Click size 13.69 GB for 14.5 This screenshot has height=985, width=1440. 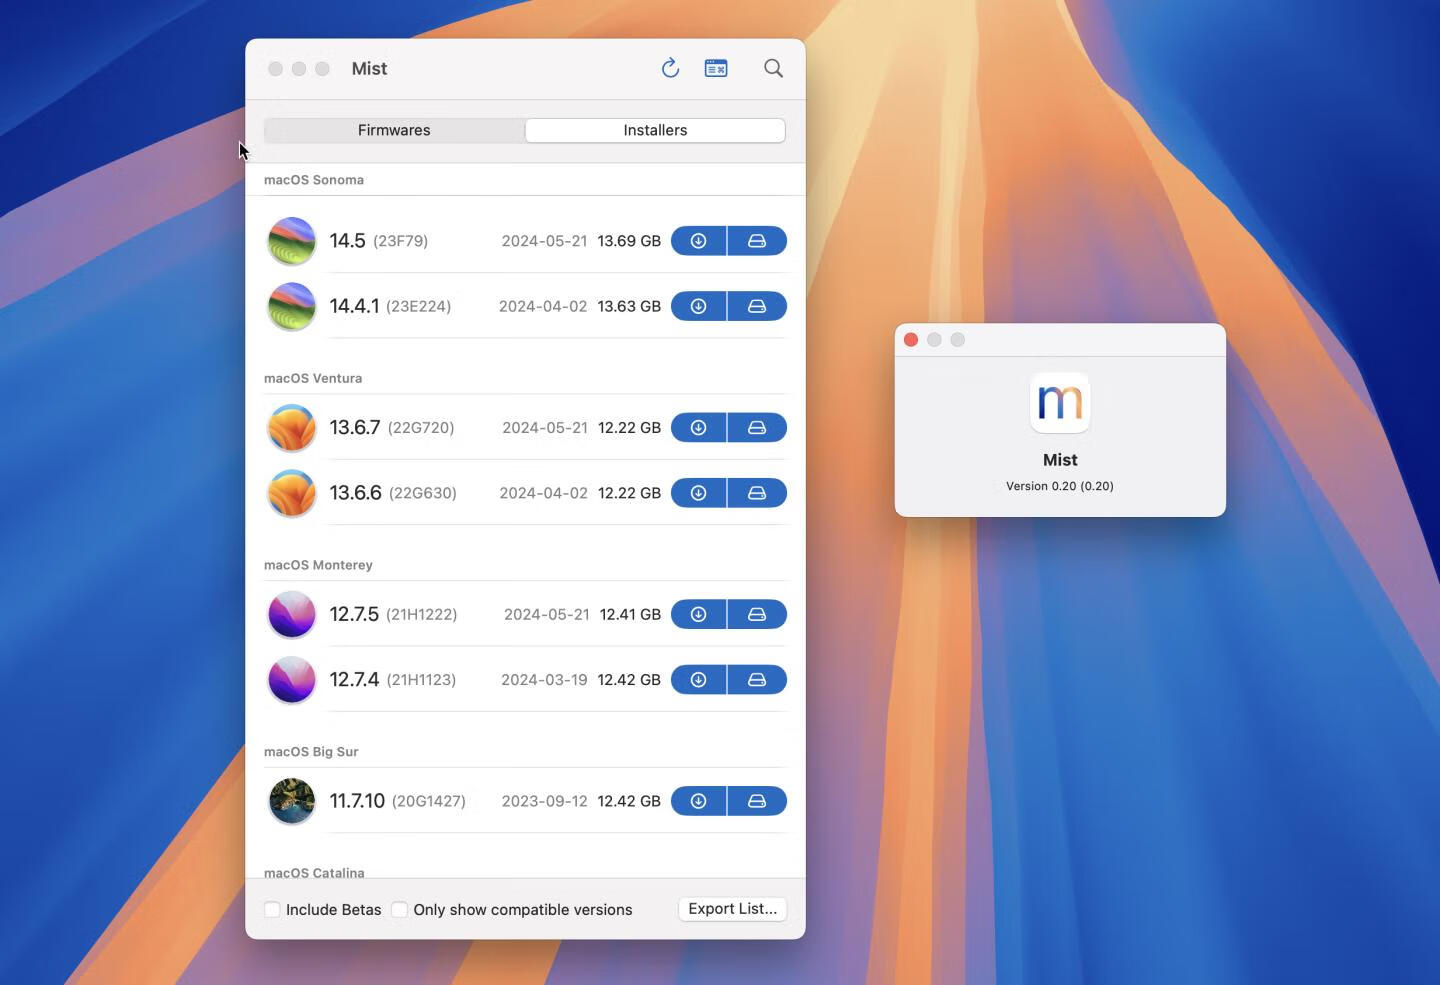(x=629, y=241)
